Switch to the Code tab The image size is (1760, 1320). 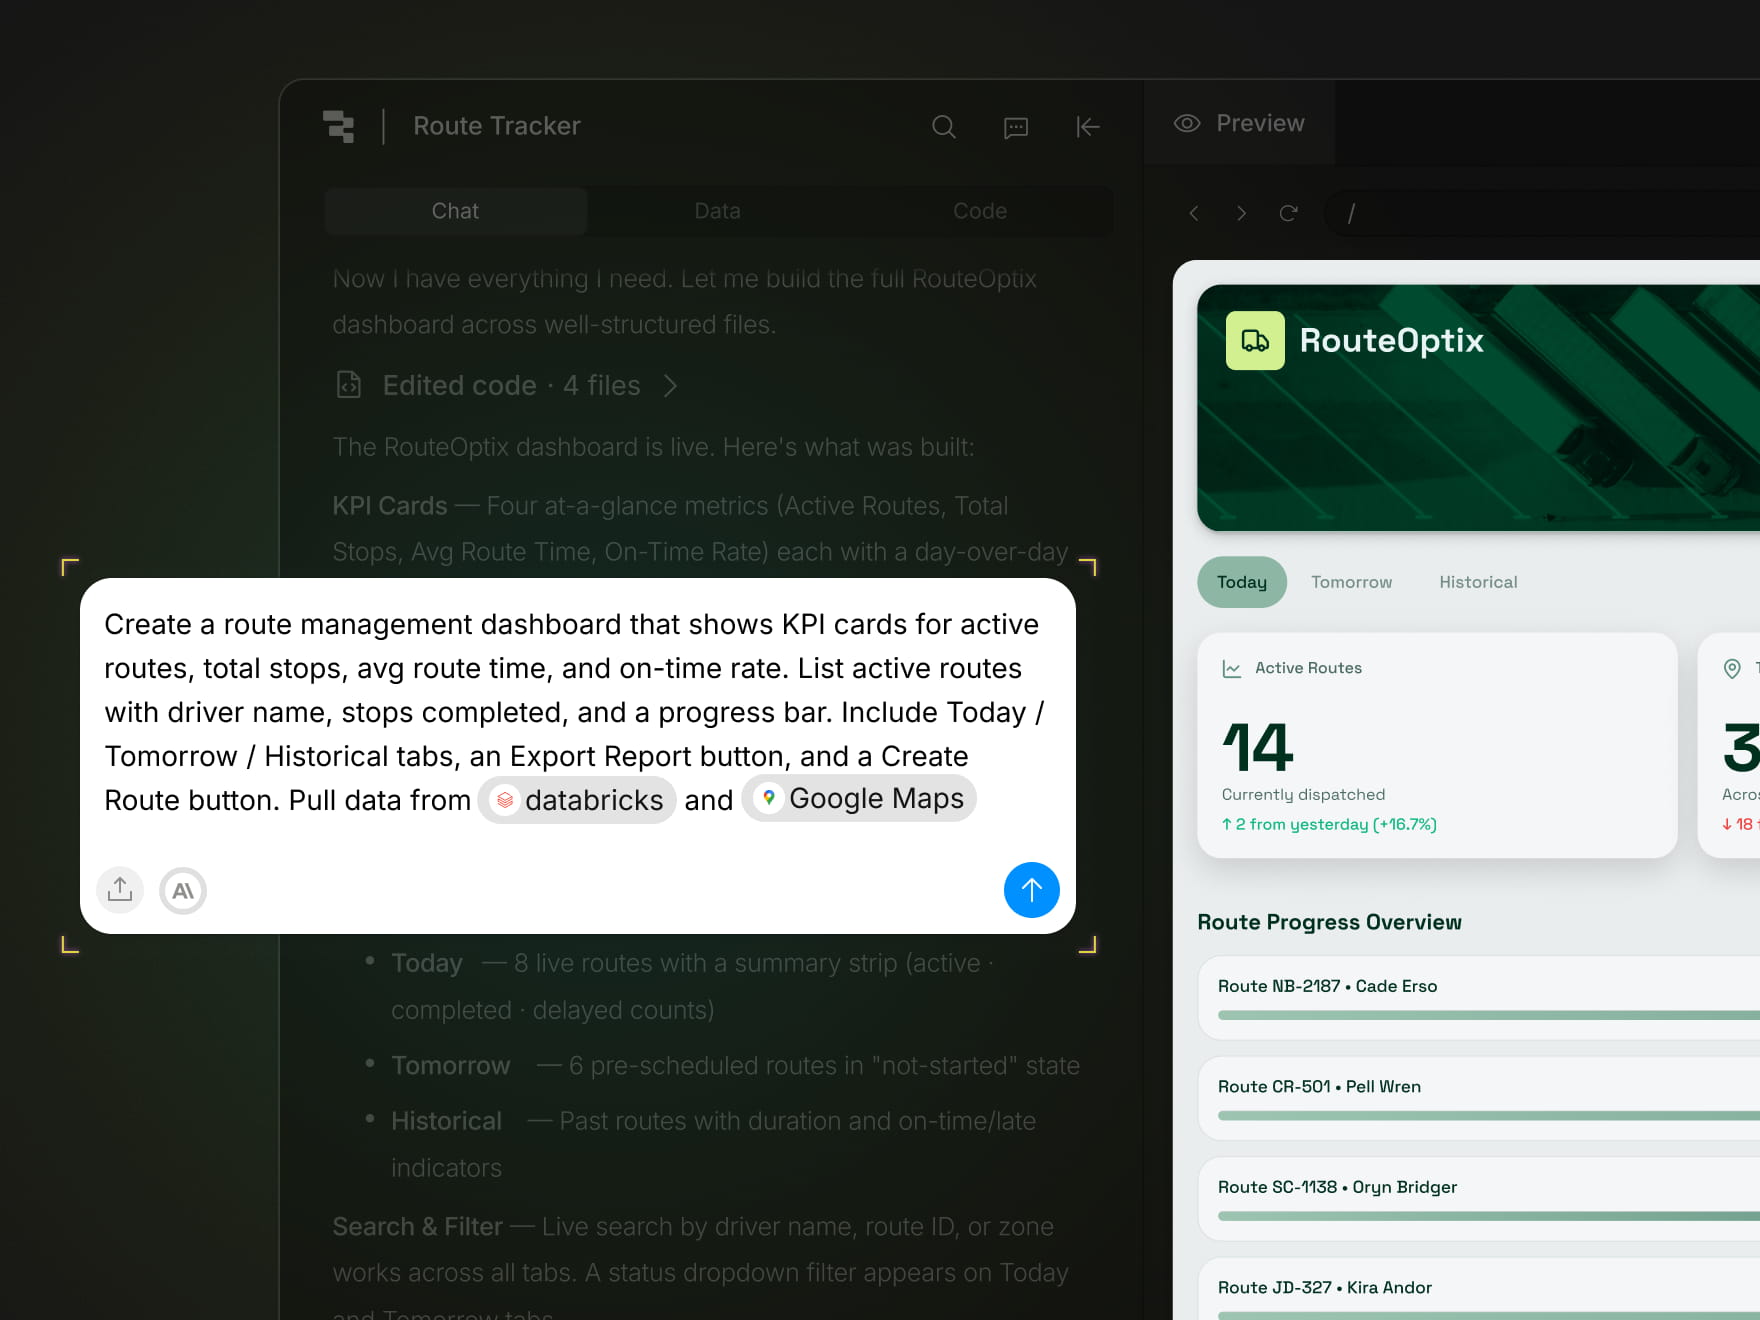(980, 211)
